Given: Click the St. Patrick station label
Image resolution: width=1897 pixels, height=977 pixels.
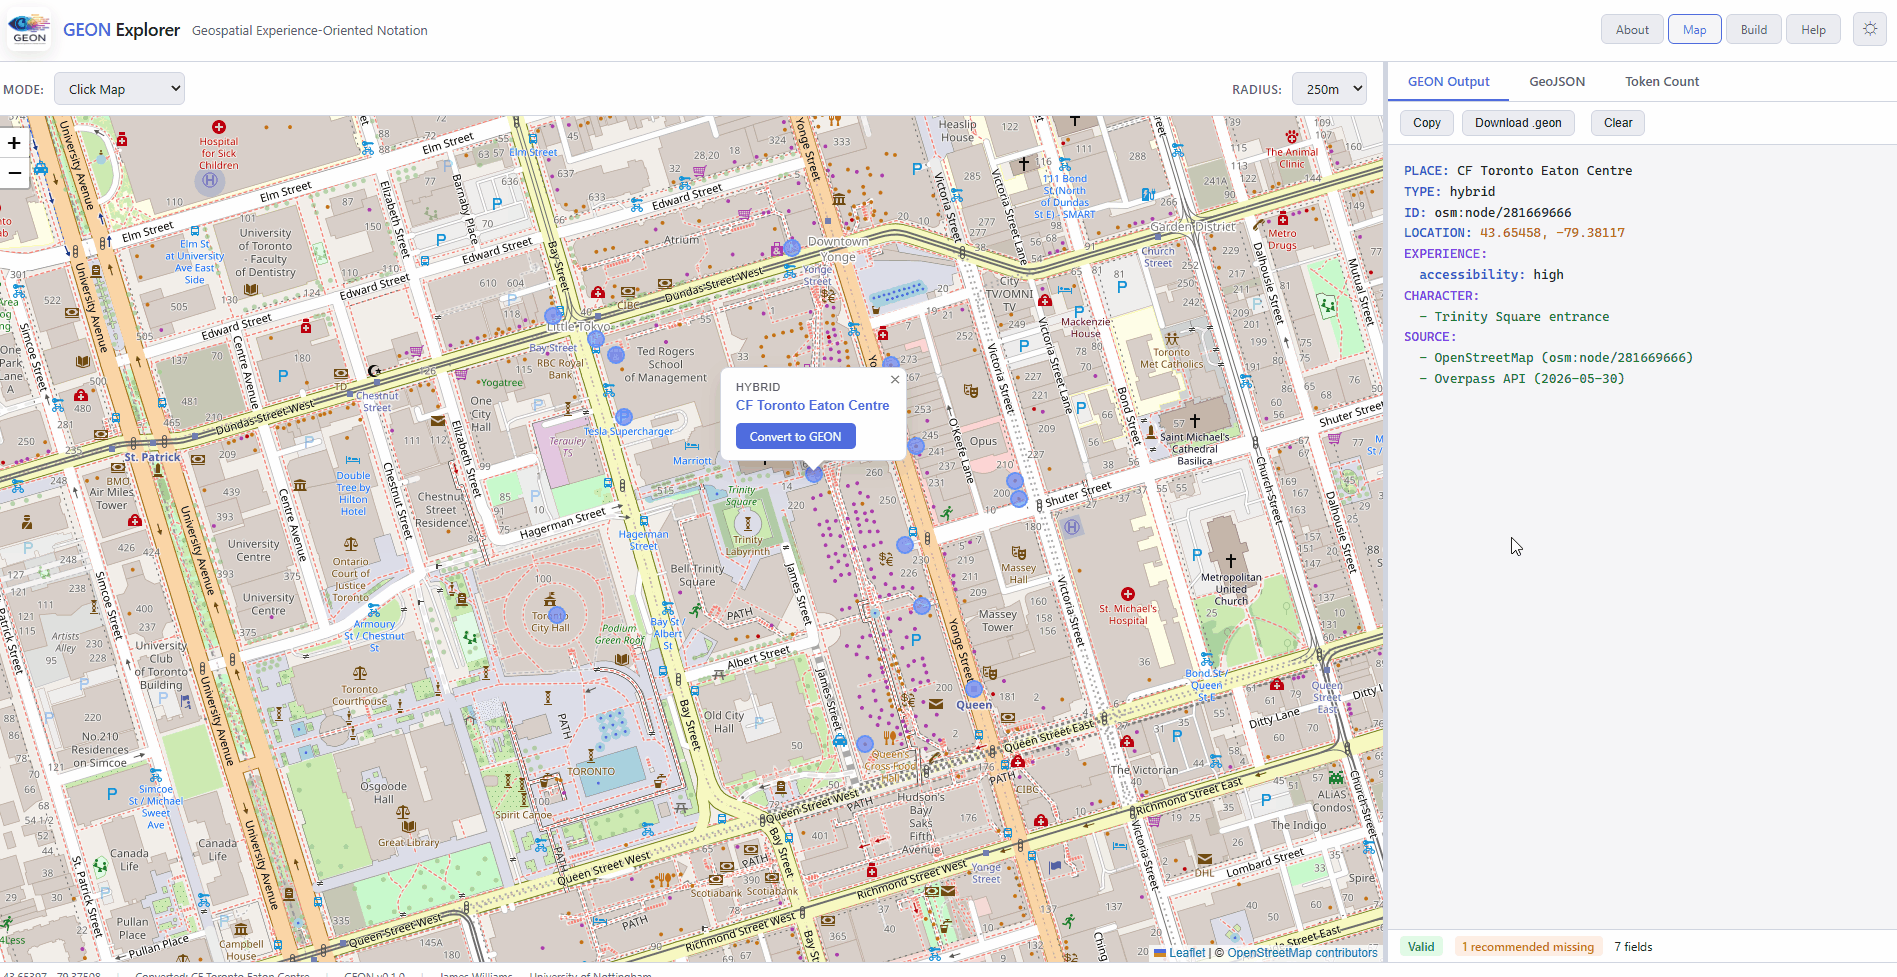Looking at the screenshot, I should [152, 457].
